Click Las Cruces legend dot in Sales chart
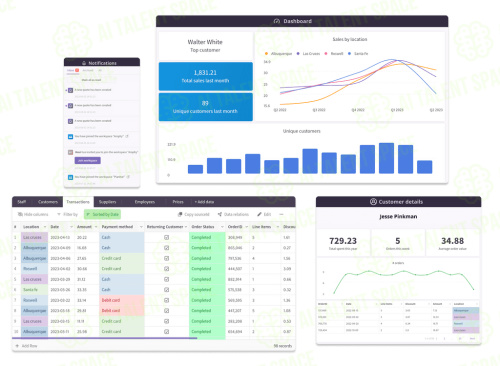The width and height of the screenshot is (500, 366). 298,54
